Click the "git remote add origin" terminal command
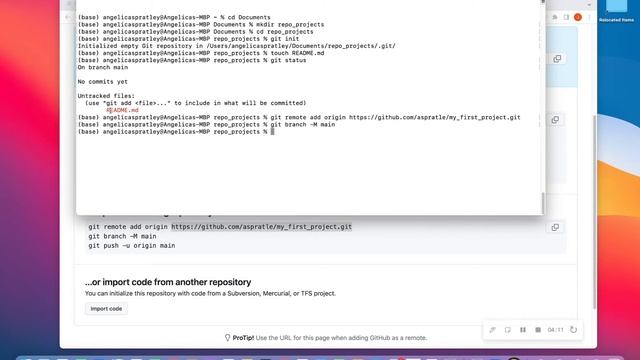This screenshot has width=640, height=360. tap(395, 118)
